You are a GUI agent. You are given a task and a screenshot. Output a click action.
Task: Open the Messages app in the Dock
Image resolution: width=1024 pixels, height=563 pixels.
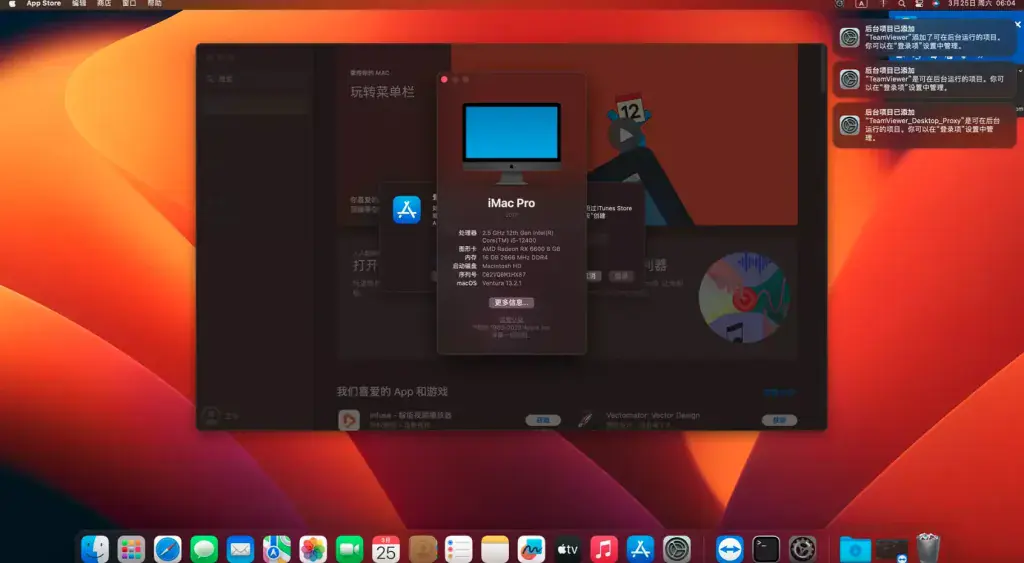click(204, 549)
